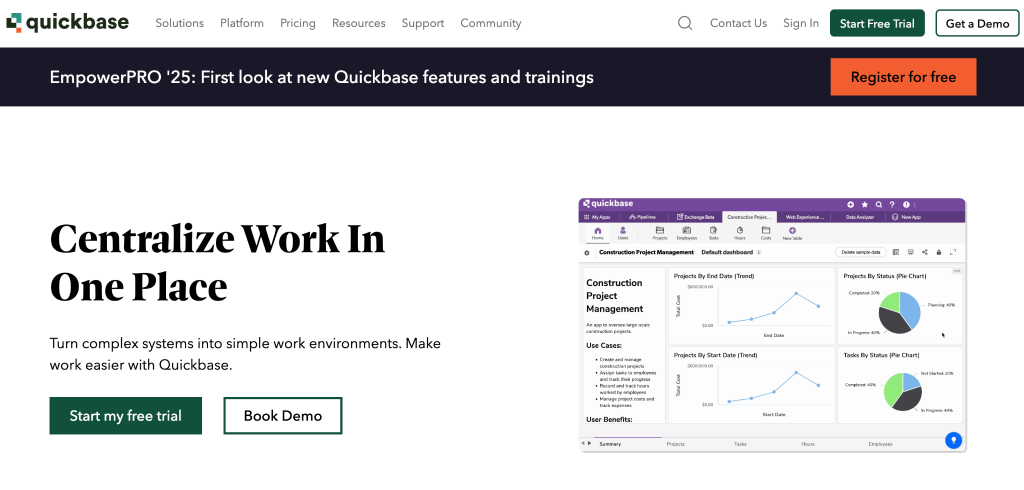1024x490 pixels.
Task: Click the Start Free Trial header button
Action: coord(877,23)
